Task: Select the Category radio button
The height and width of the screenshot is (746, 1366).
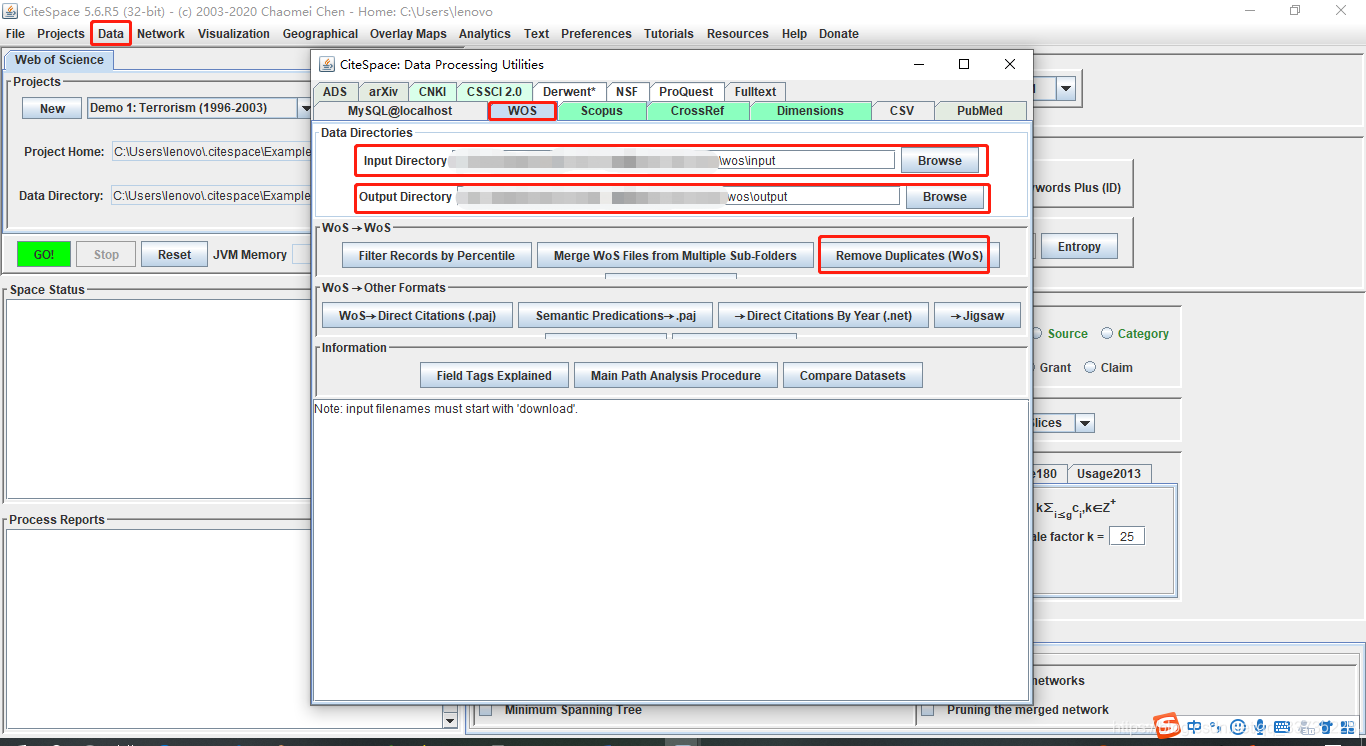Action: 1107,334
